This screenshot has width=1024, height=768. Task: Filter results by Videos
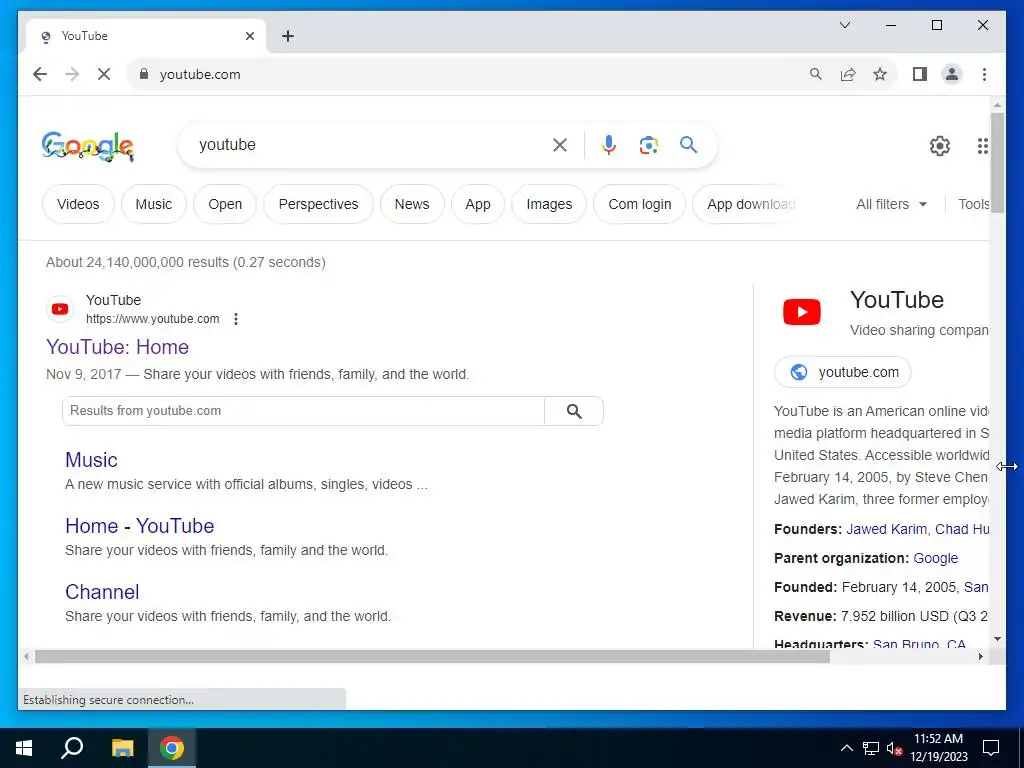click(x=78, y=204)
